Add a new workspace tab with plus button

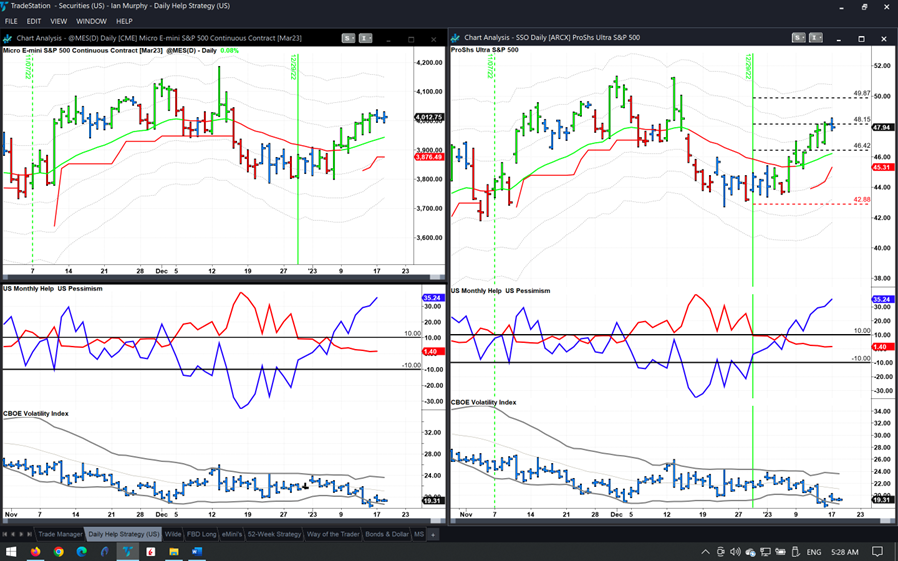coord(433,534)
